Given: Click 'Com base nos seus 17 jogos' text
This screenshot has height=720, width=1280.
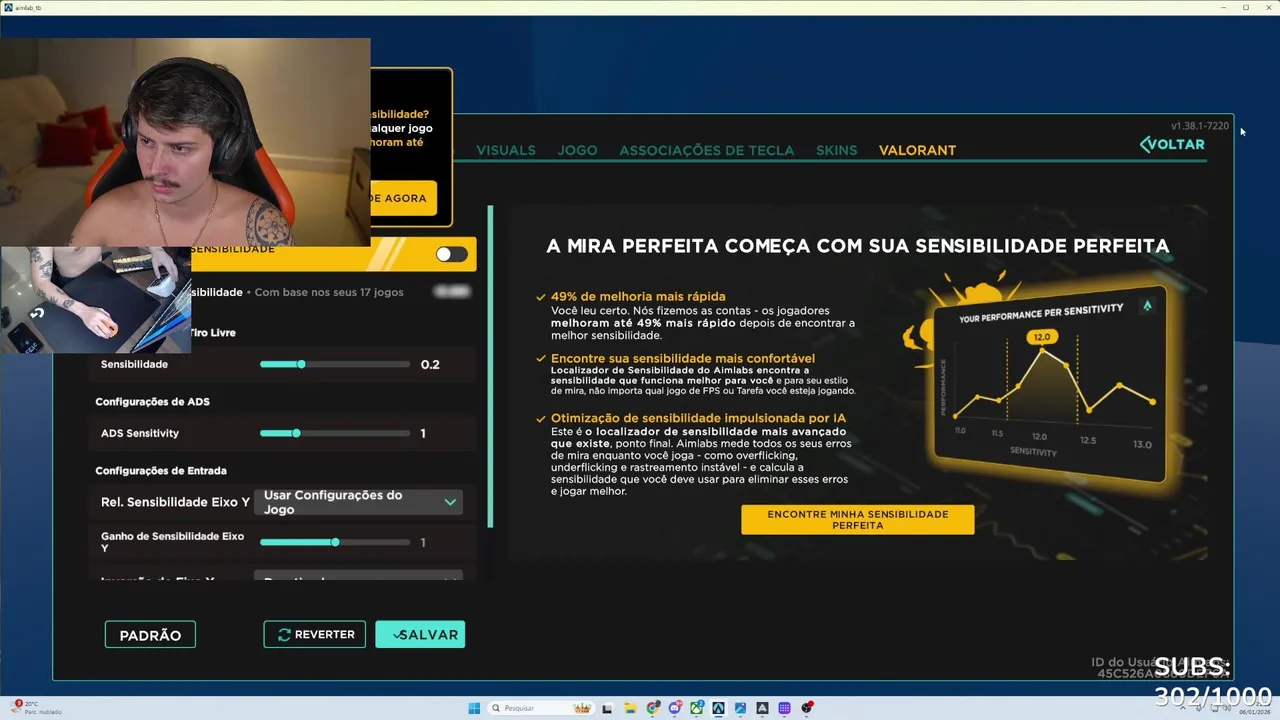Looking at the screenshot, I should coord(329,292).
